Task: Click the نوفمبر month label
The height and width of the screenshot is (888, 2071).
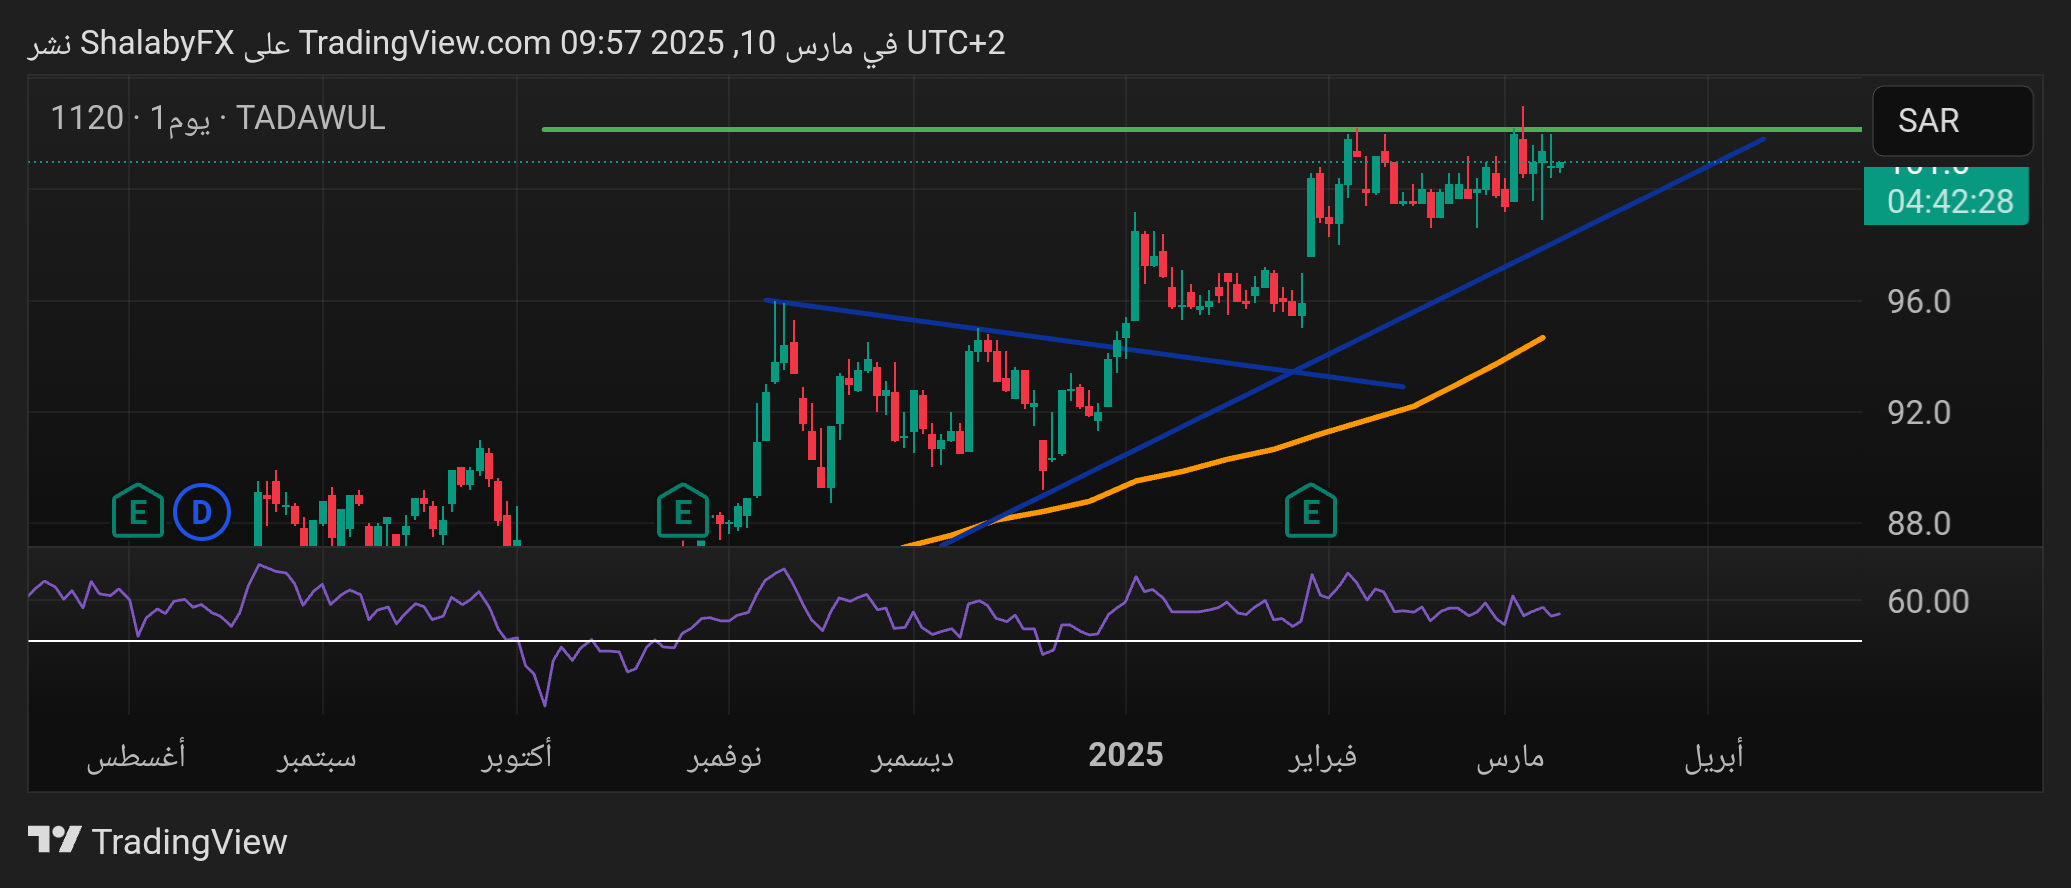Action: [x=725, y=756]
